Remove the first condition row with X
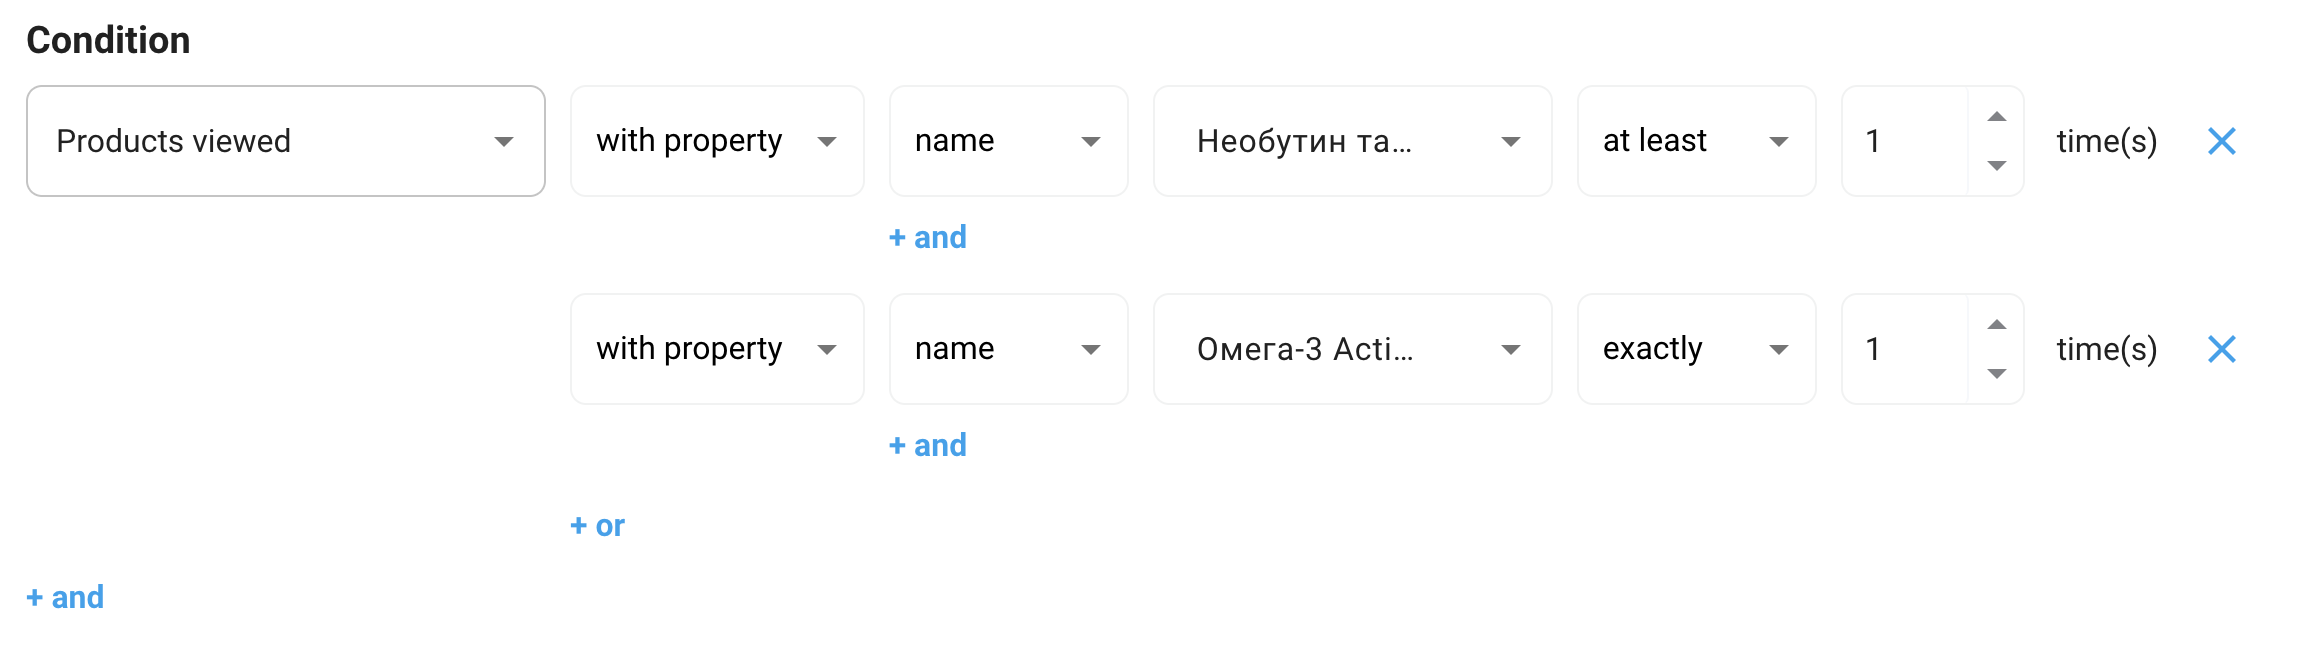The width and height of the screenshot is (2306, 652). tap(2221, 141)
